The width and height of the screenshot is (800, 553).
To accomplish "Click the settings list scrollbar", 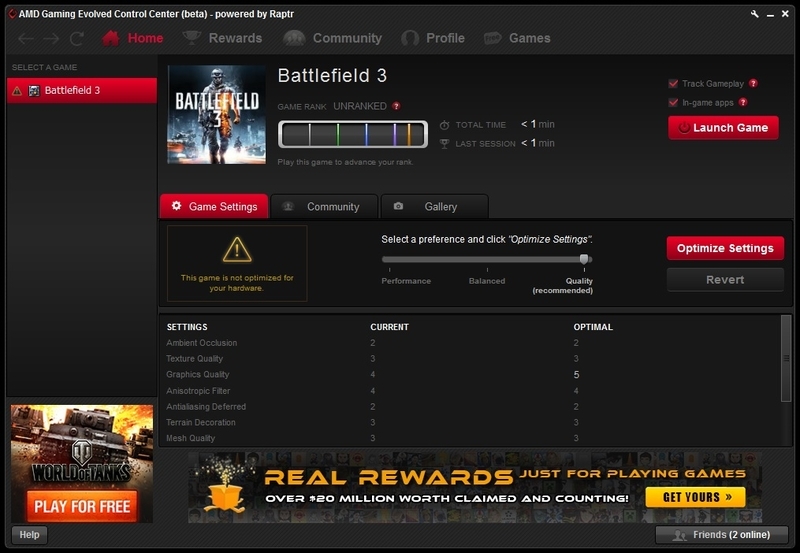I will pyautogui.click(x=786, y=358).
